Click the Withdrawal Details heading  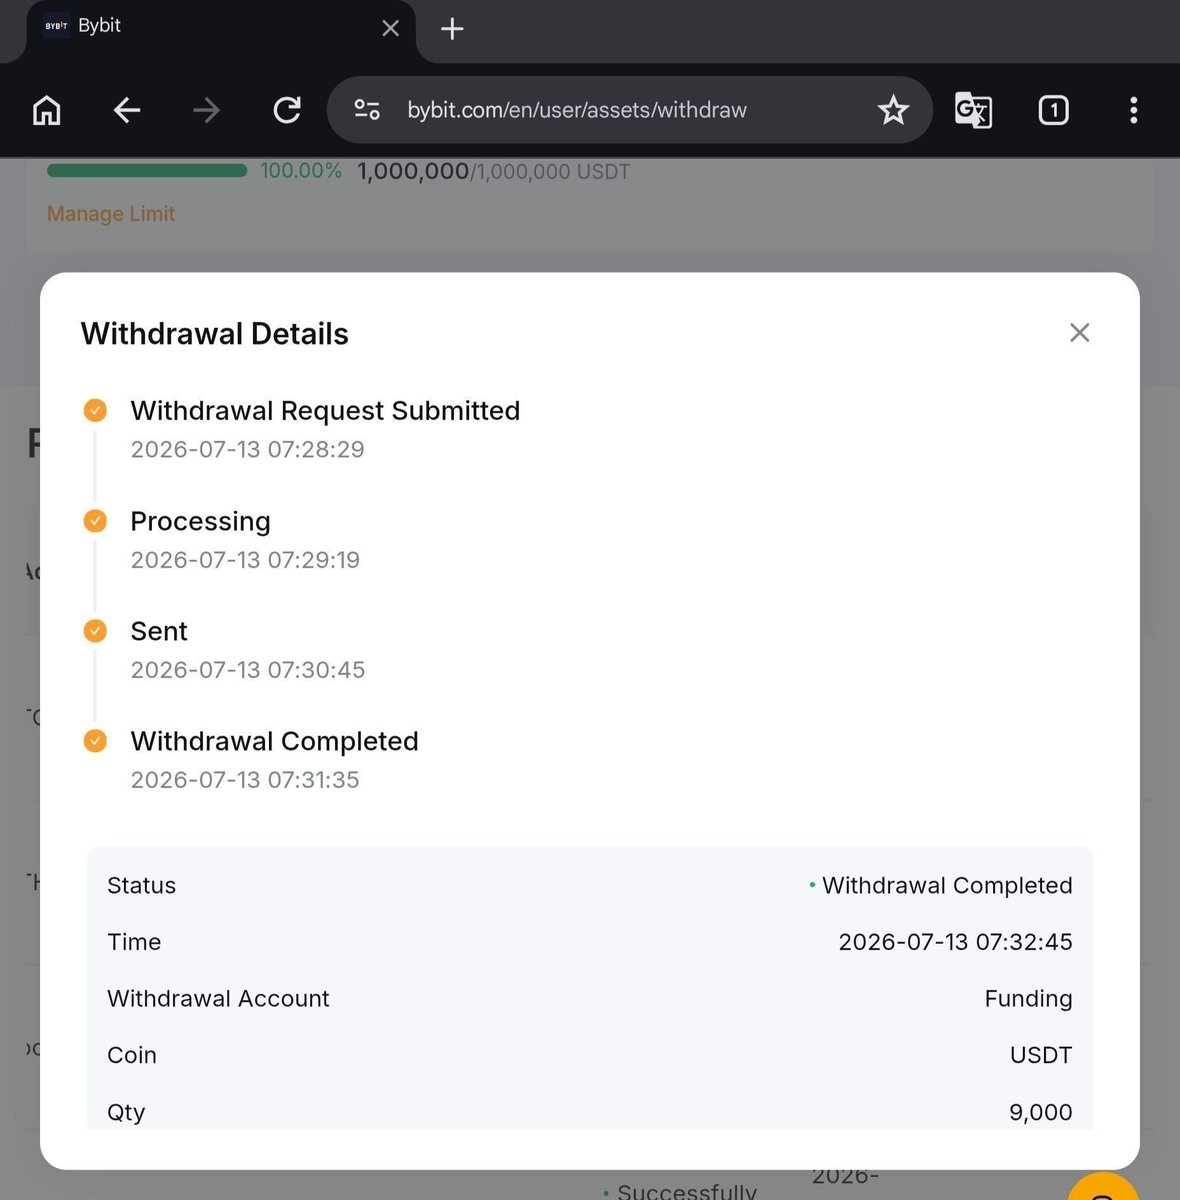(x=214, y=334)
